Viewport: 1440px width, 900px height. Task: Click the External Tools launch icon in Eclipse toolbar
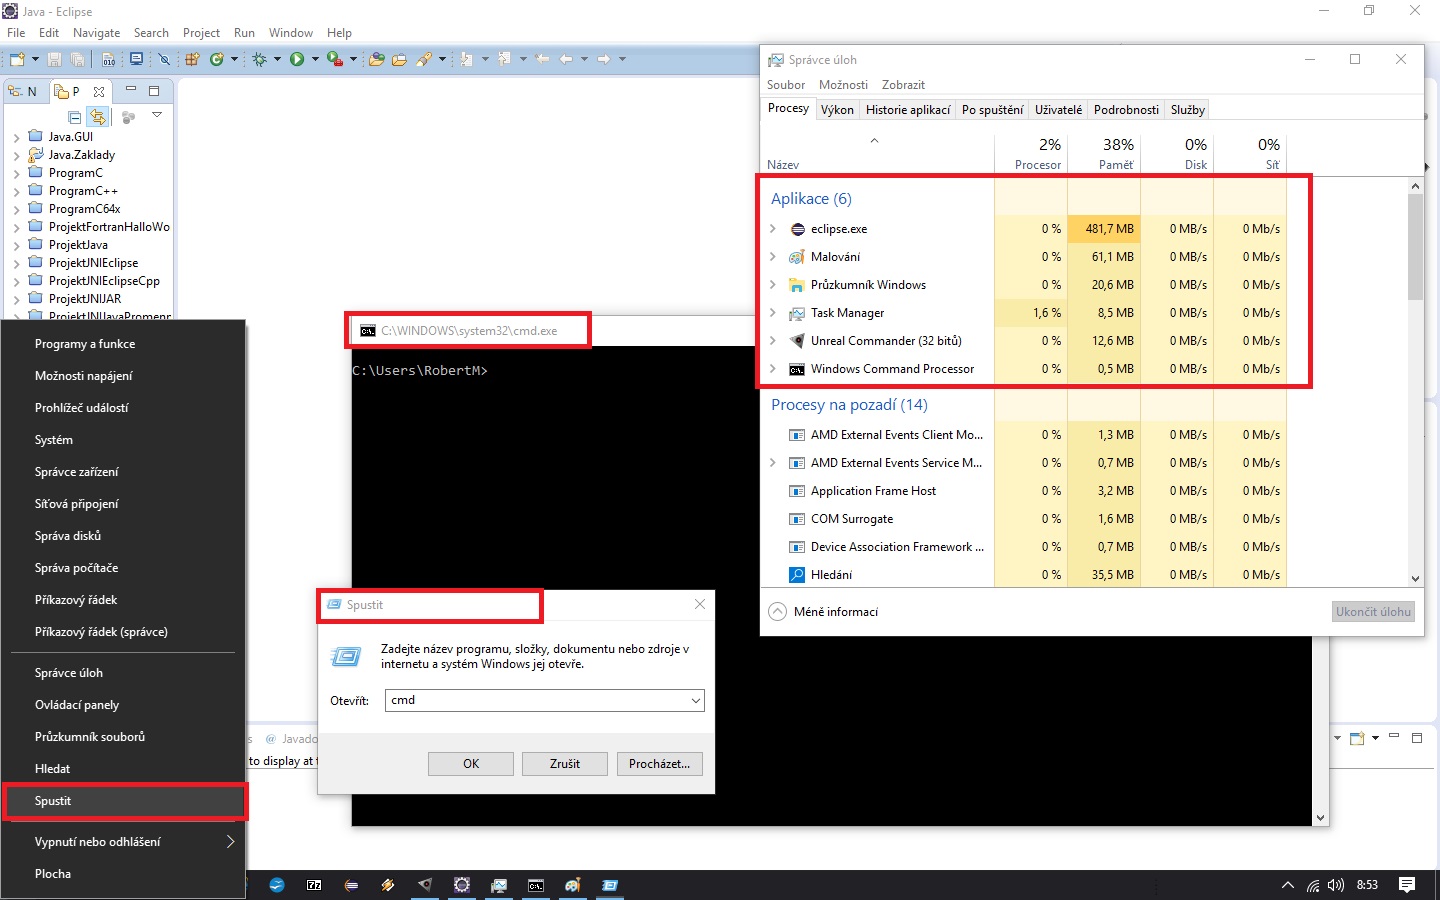coord(333,59)
